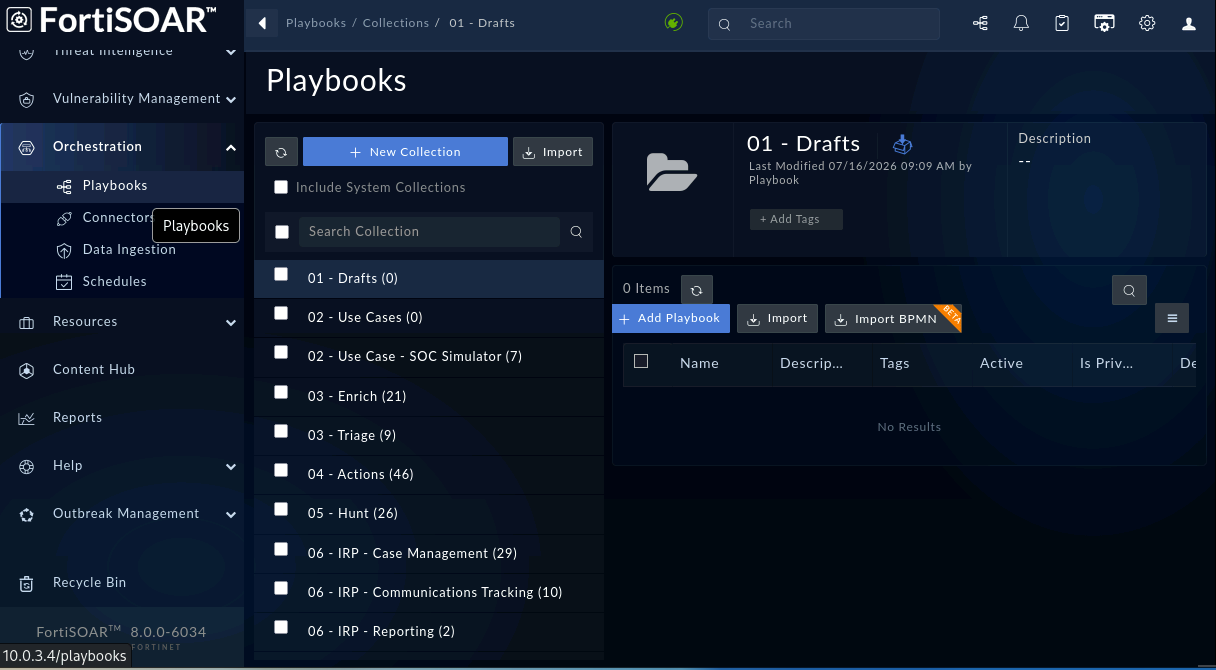Go to Content Hub
Screen dimensions: 1216x670
click(x=94, y=370)
